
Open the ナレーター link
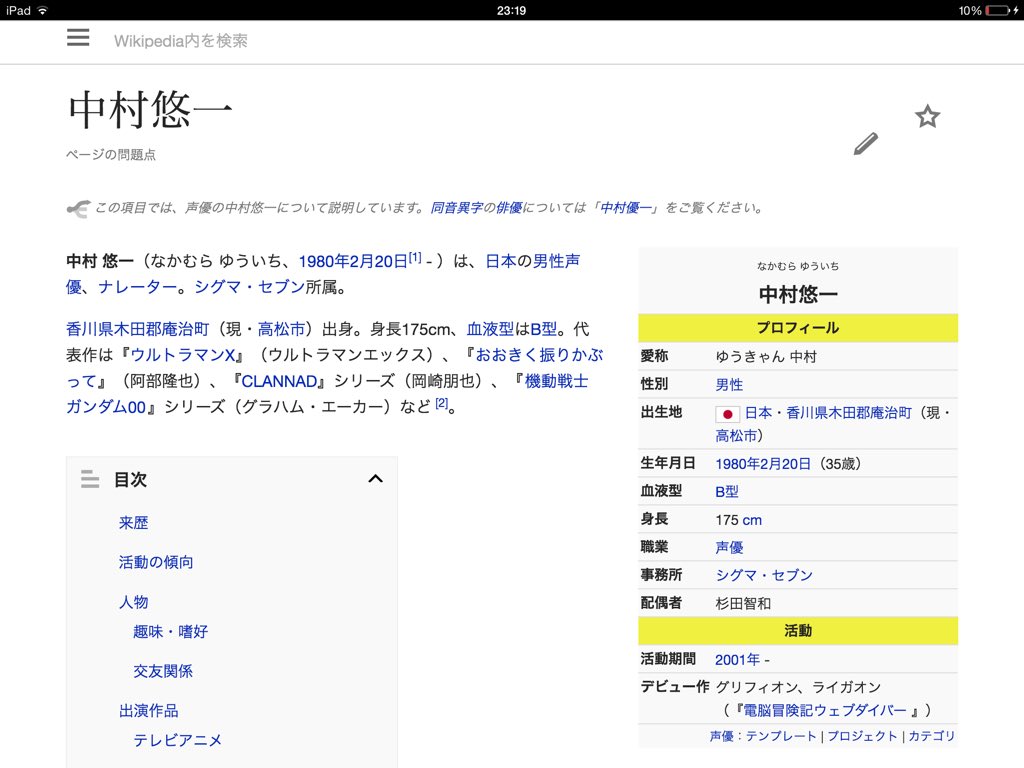click(138, 287)
